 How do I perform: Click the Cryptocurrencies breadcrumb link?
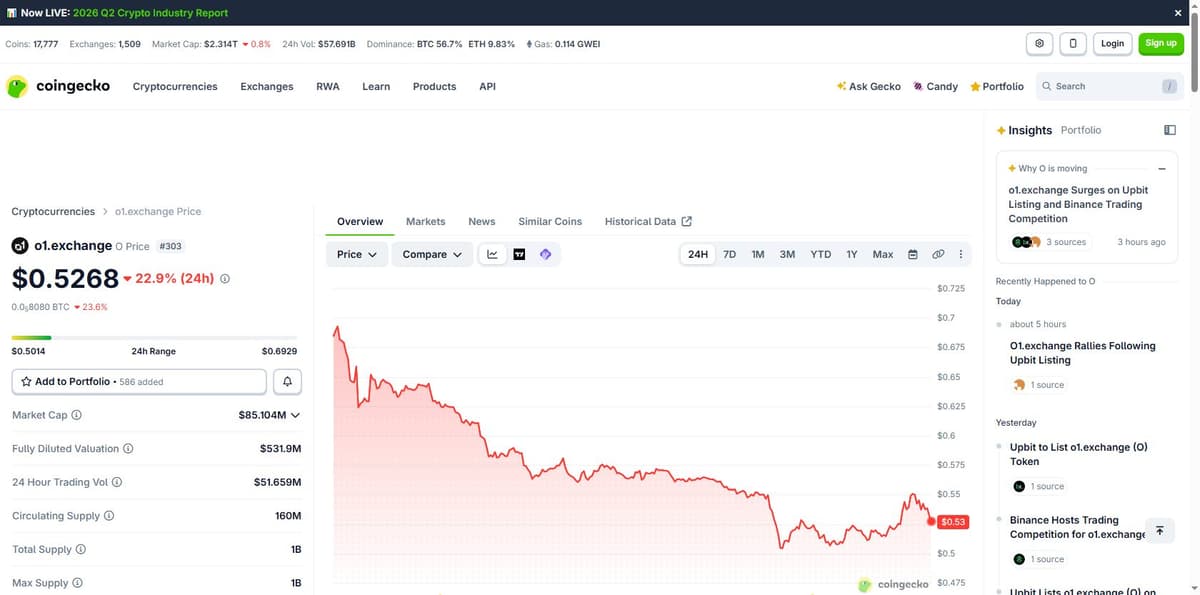pyautogui.click(x=53, y=212)
